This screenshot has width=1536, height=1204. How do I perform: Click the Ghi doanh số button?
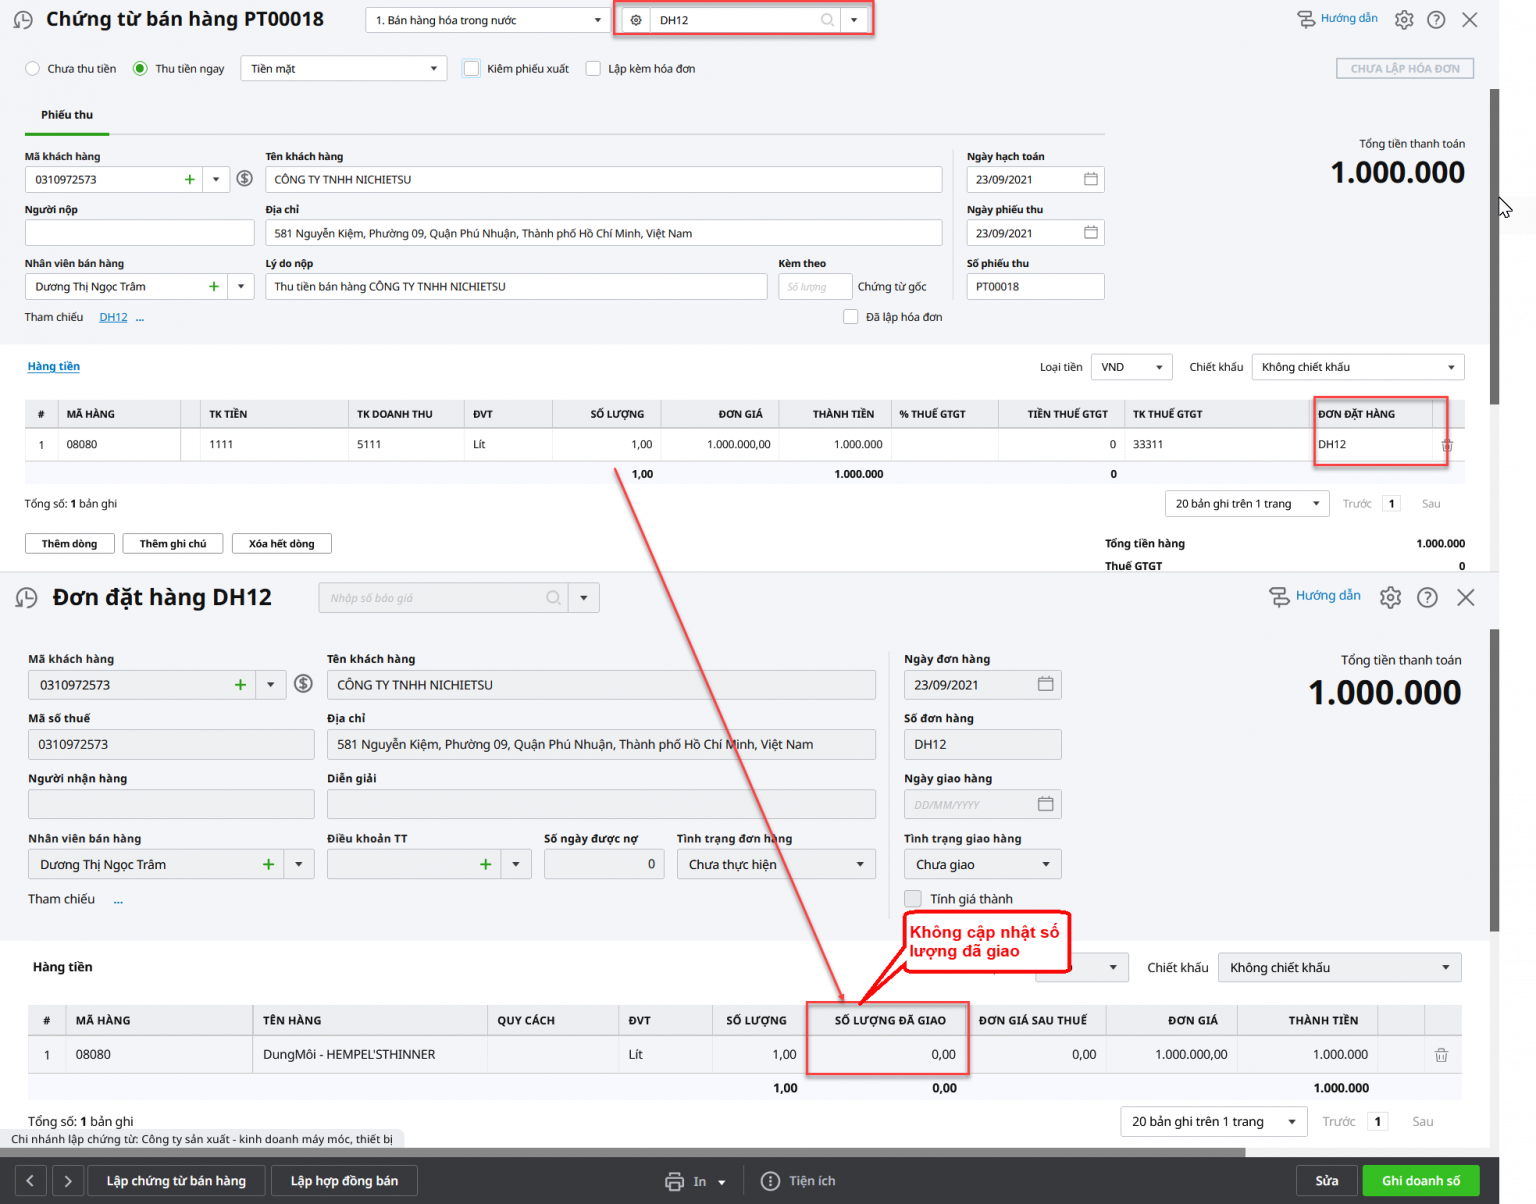1420,1181
